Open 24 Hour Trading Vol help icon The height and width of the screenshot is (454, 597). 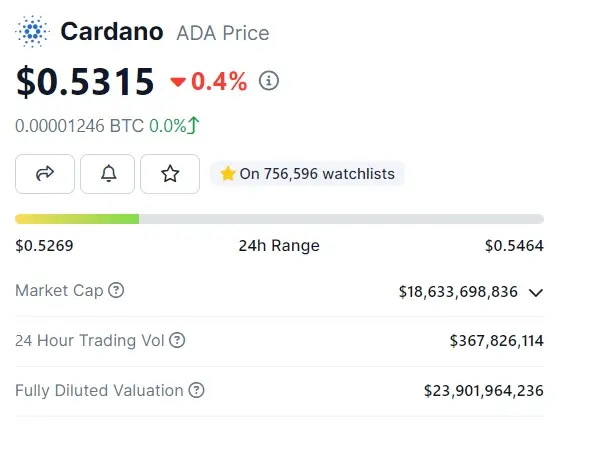point(177,340)
